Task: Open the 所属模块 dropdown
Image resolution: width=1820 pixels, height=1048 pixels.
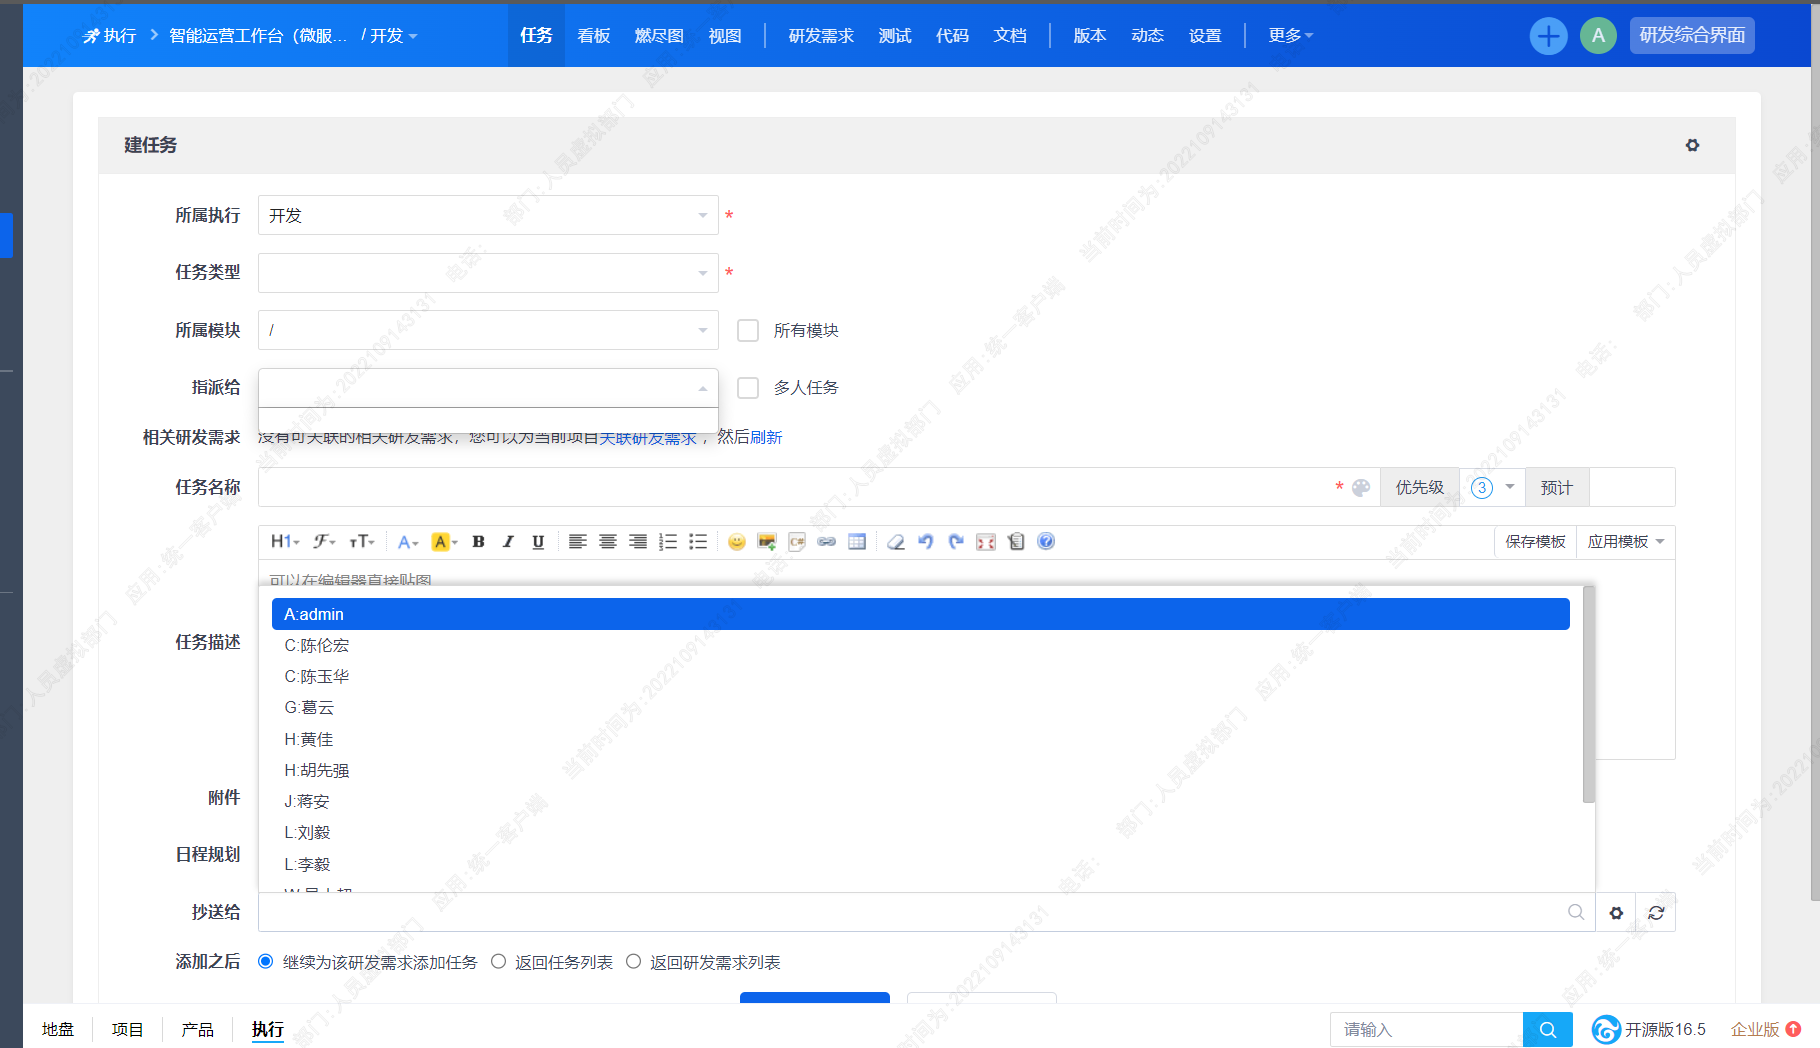Action: point(488,330)
